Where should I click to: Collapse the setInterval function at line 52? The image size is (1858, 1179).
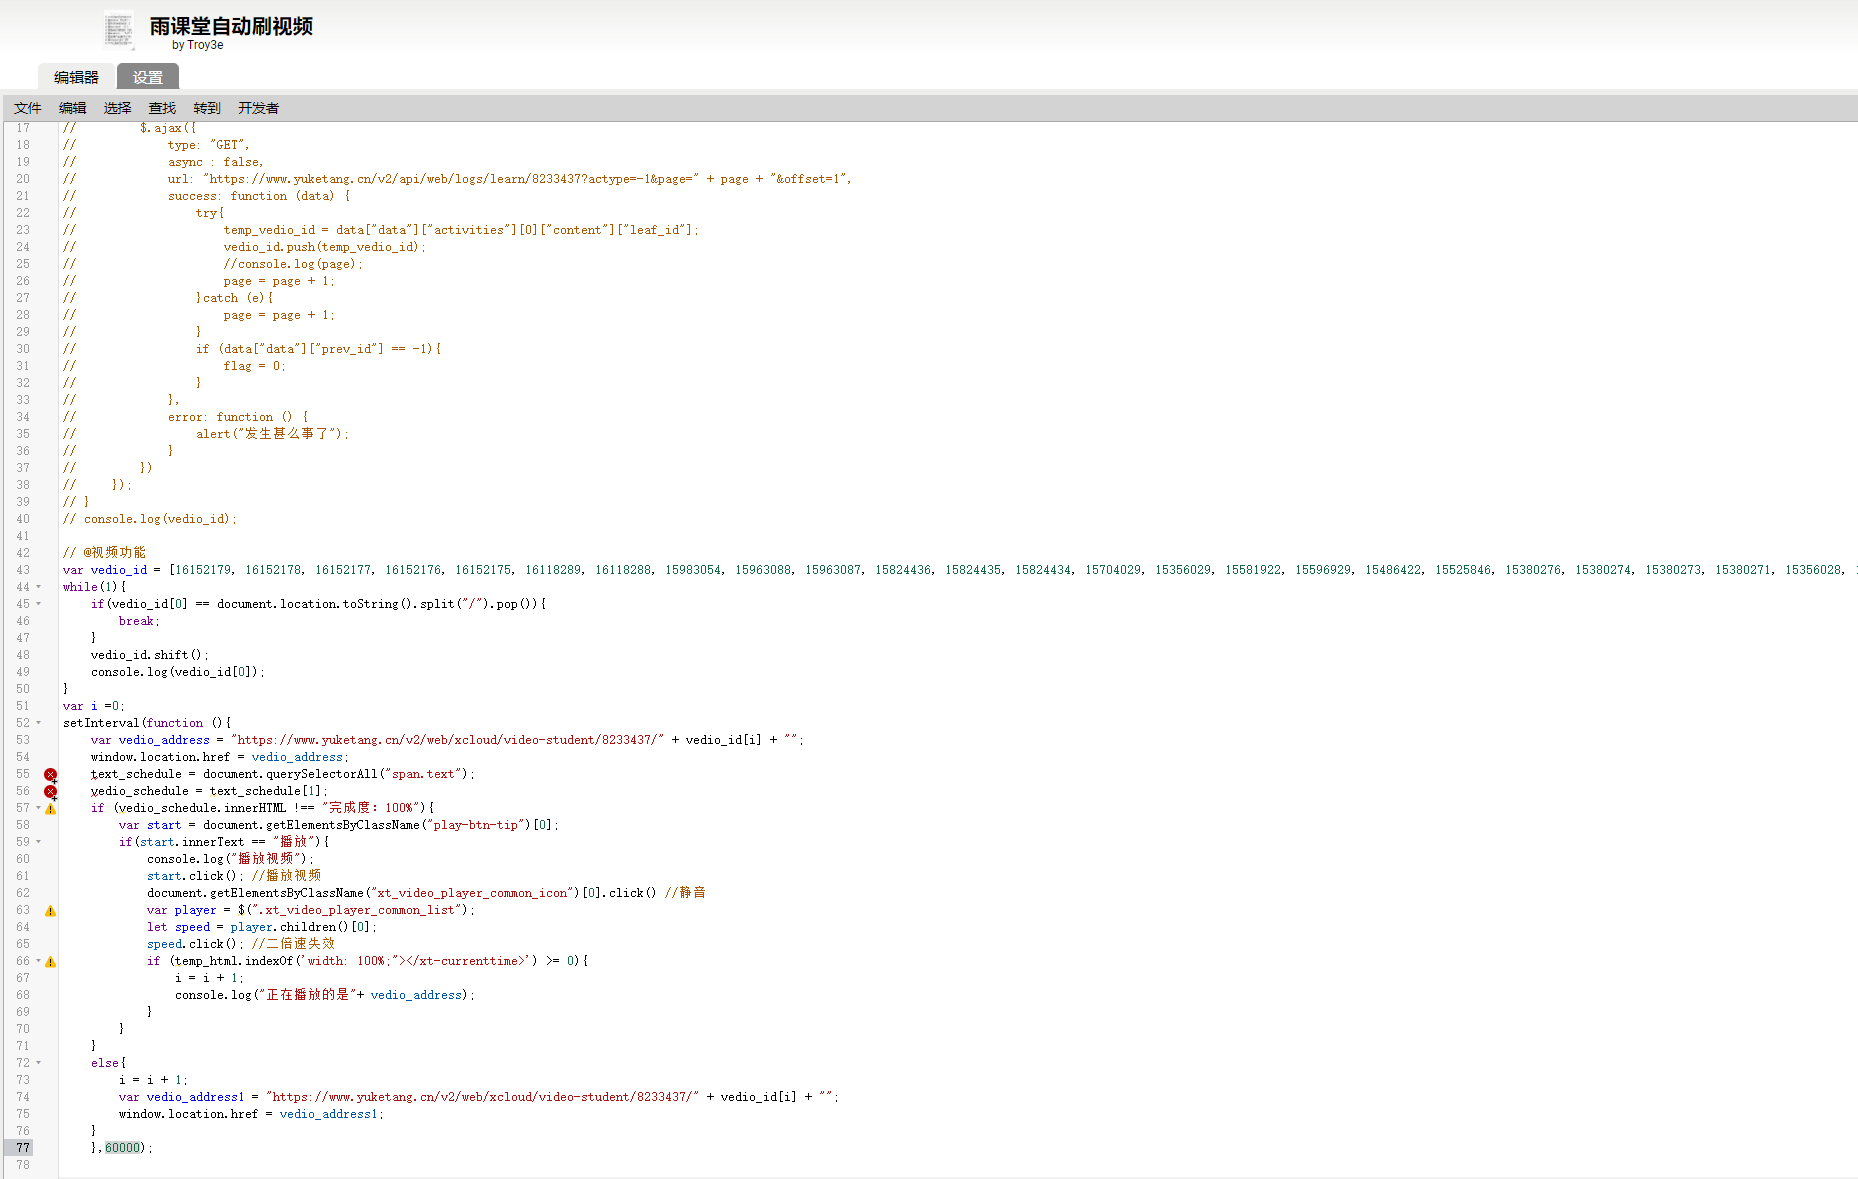[x=36, y=723]
